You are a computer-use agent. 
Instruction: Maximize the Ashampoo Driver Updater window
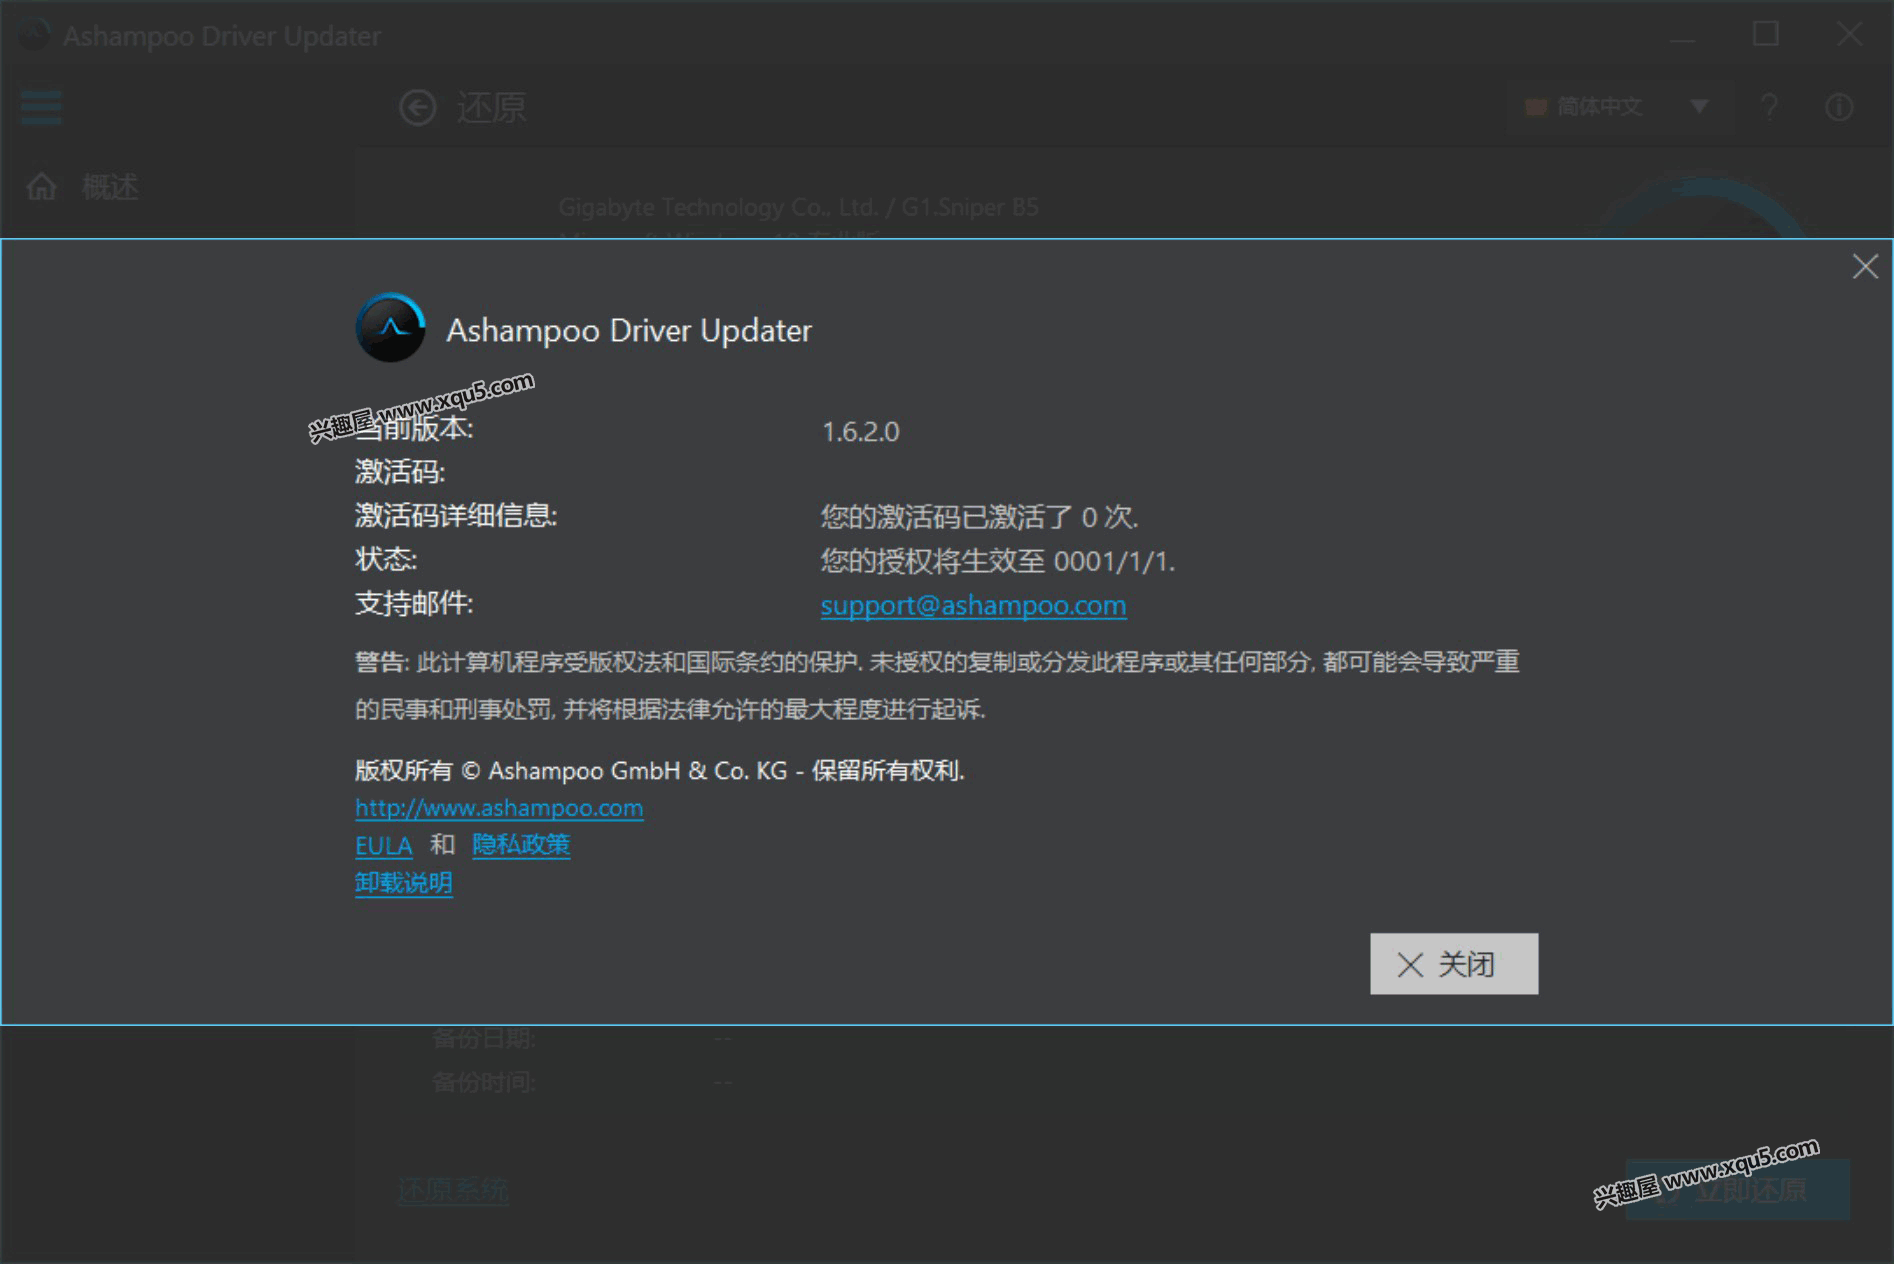click(x=1765, y=35)
